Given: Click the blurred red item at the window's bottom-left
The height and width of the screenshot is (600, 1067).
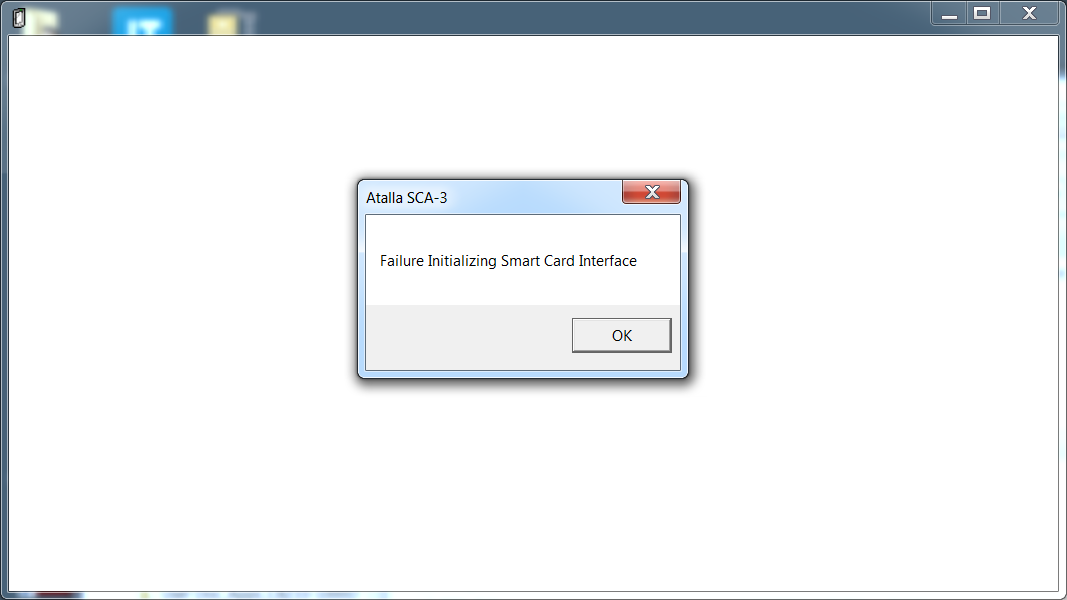Looking at the screenshot, I should point(58,595).
